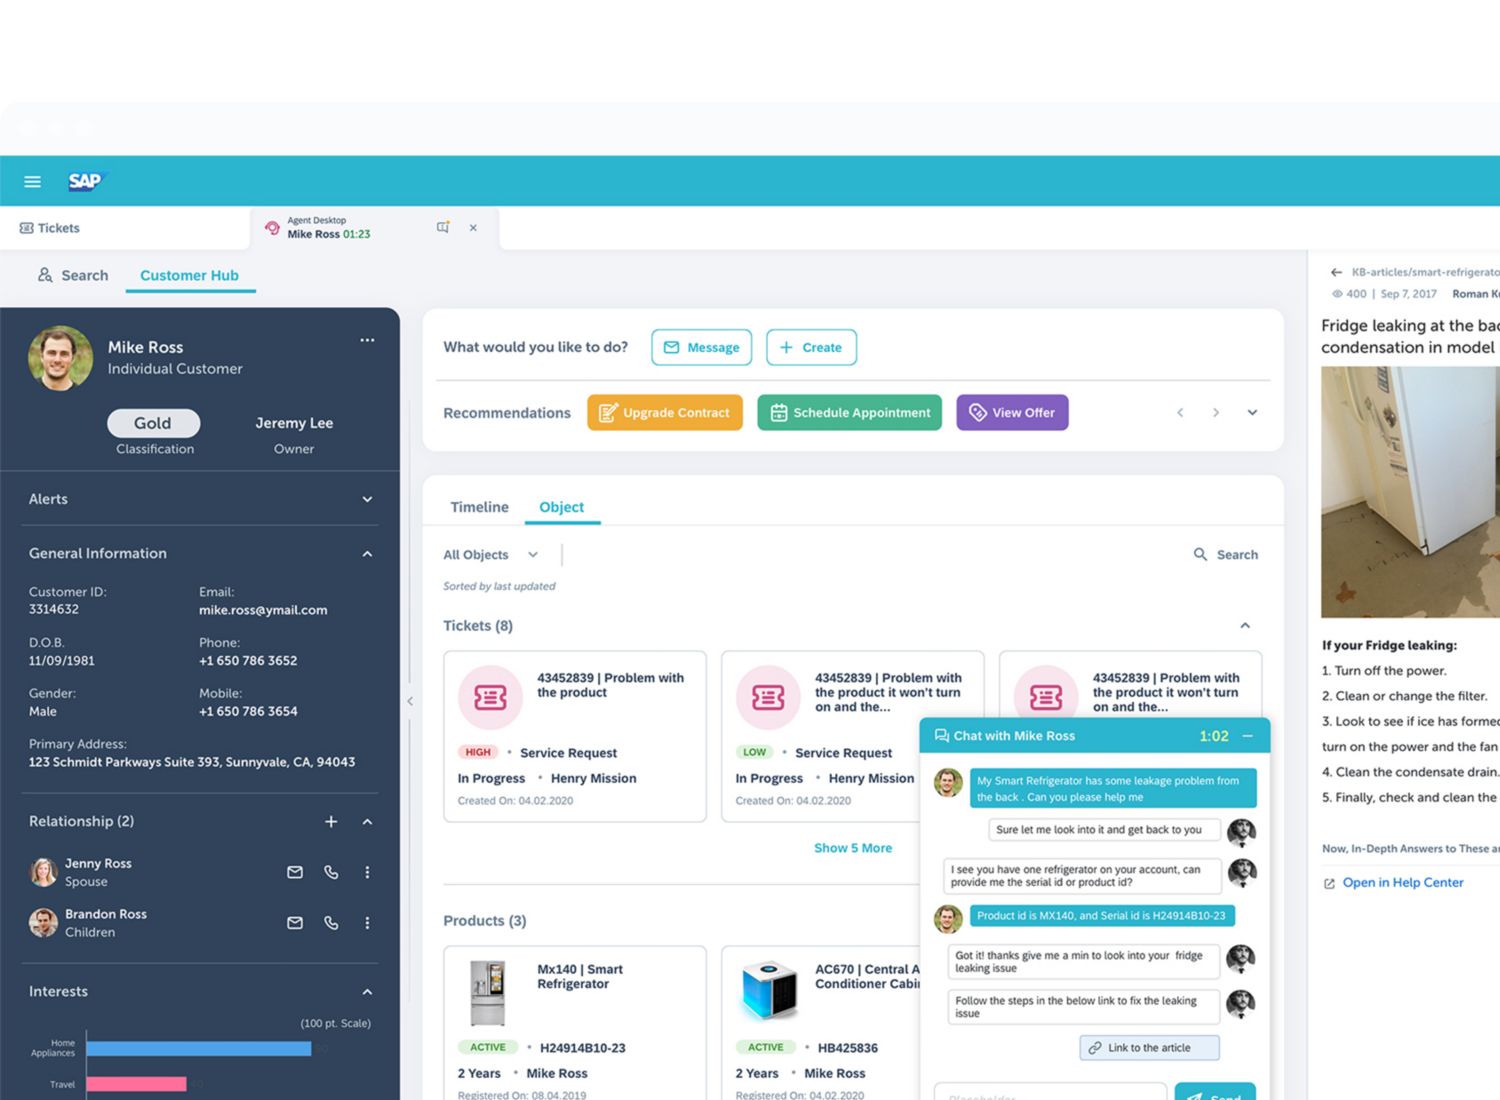Click the Schedule Appointment button
1500x1100 pixels.
pyautogui.click(x=849, y=413)
